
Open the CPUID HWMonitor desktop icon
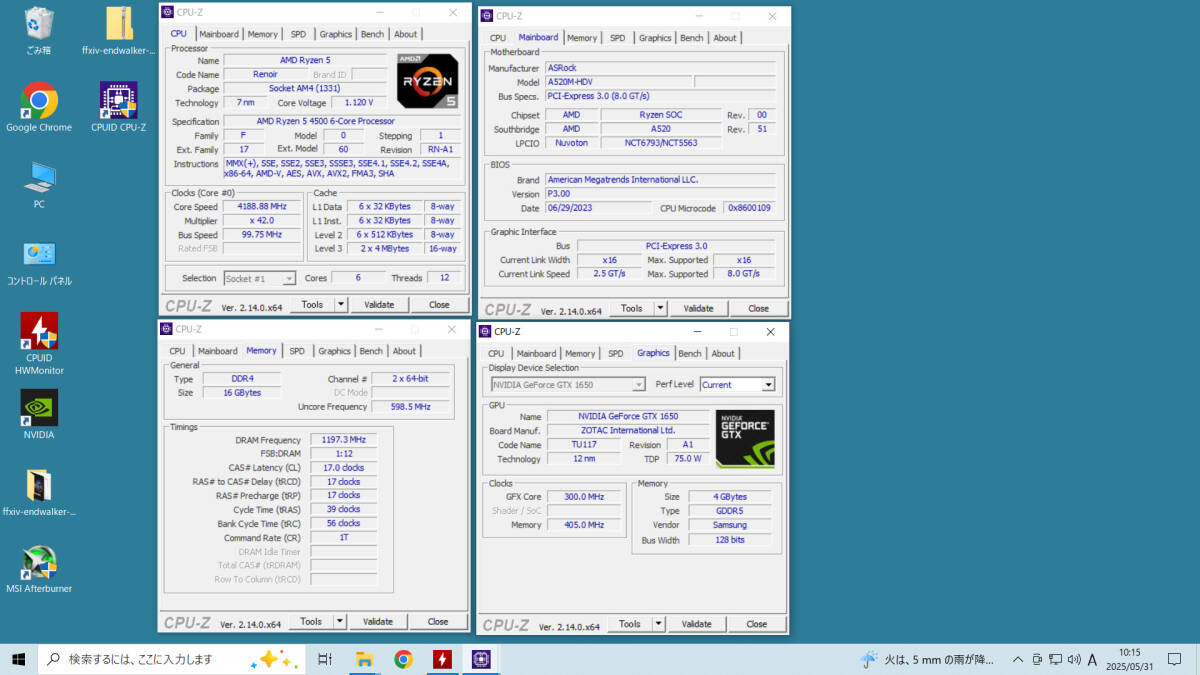point(39,333)
